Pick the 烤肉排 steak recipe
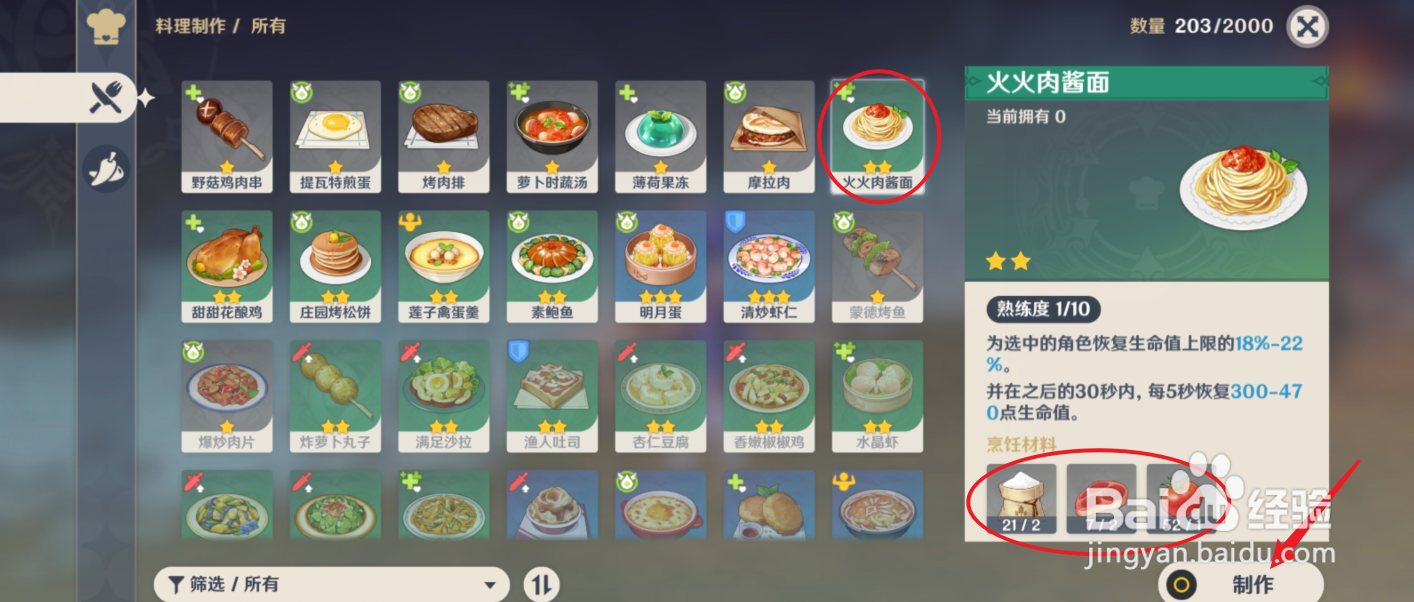Screen dimensions: 1414x602 coord(444,137)
